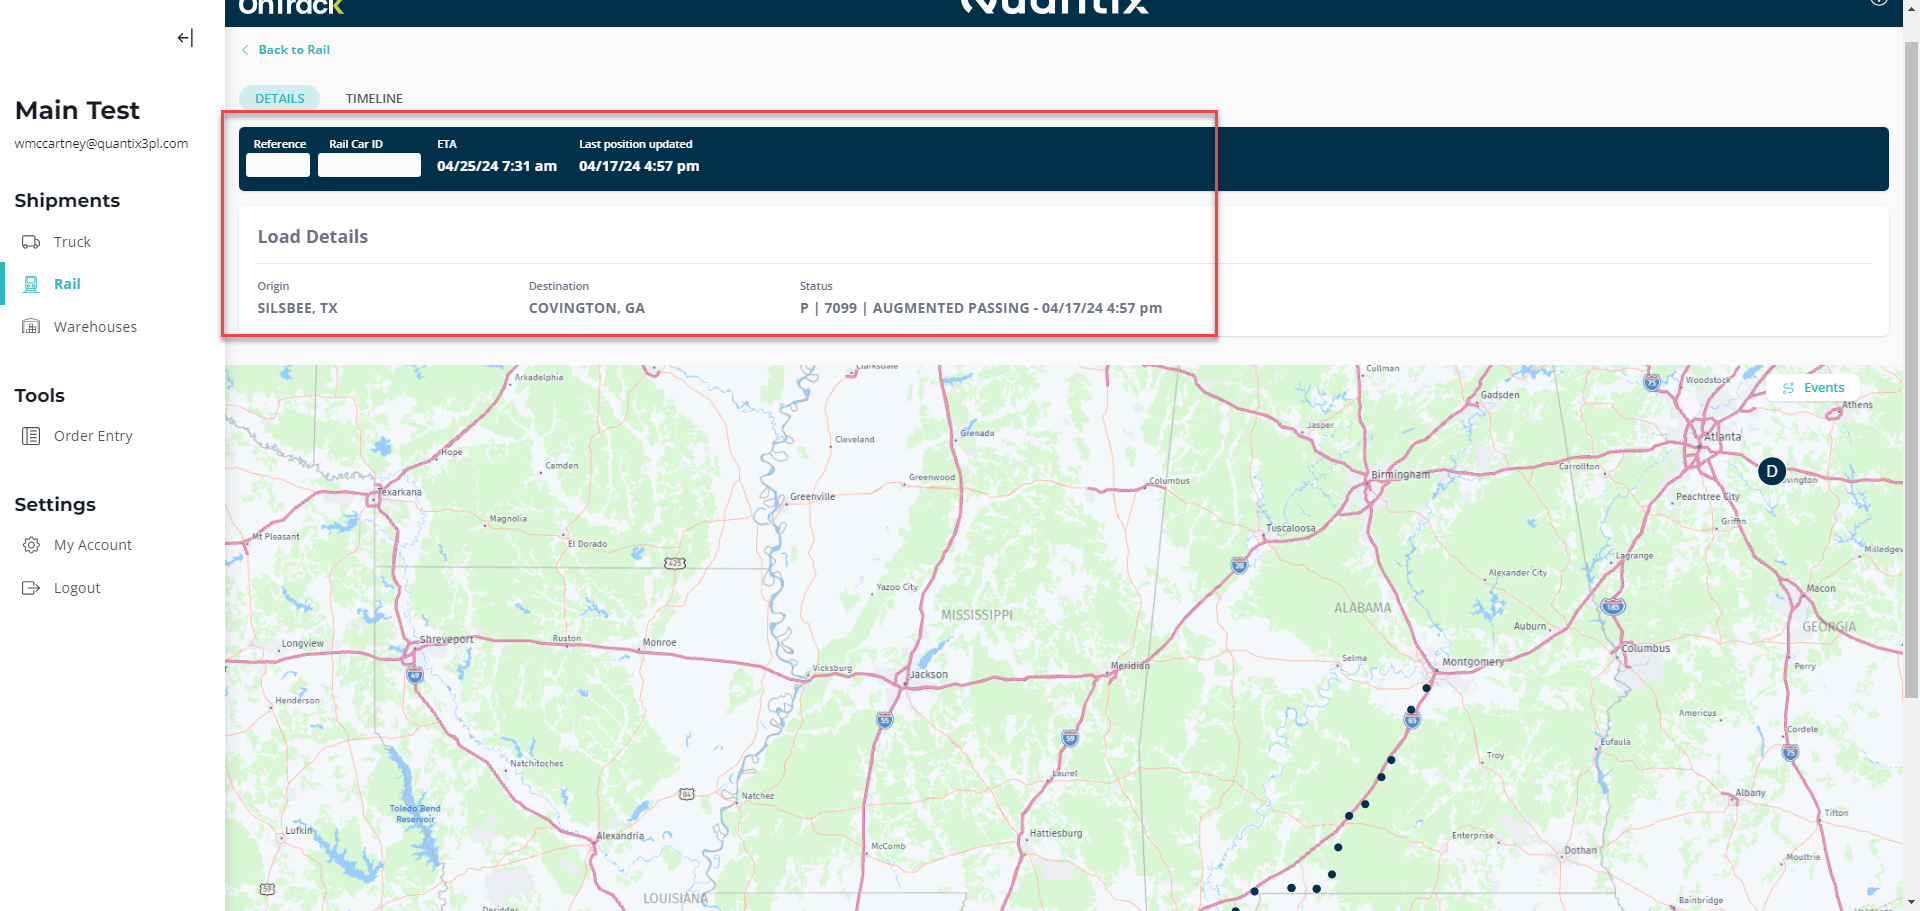Click the back chevron beside Back to Rail
Image resolution: width=1920 pixels, height=911 pixels.
click(245, 50)
